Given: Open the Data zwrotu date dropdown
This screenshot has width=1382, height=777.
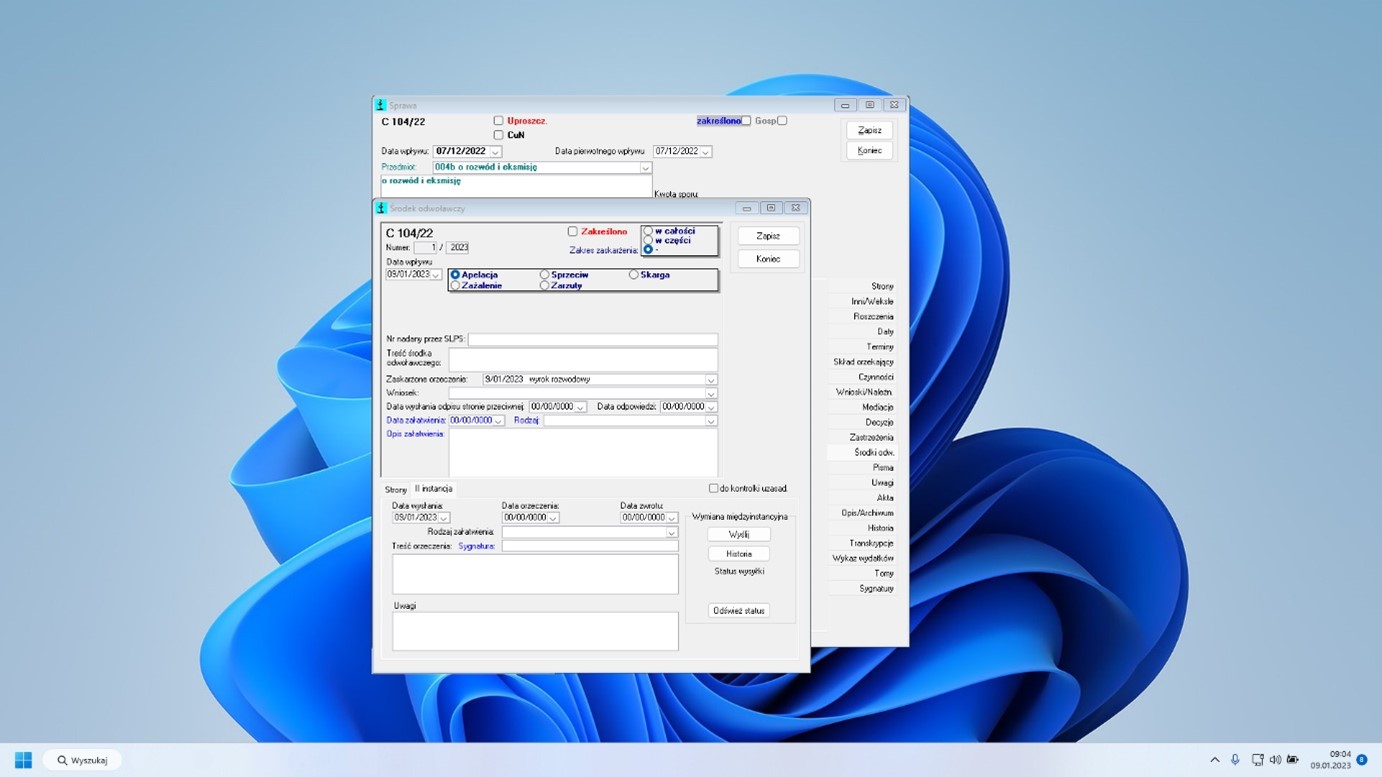Looking at the screenshot, I should point(672,518).
